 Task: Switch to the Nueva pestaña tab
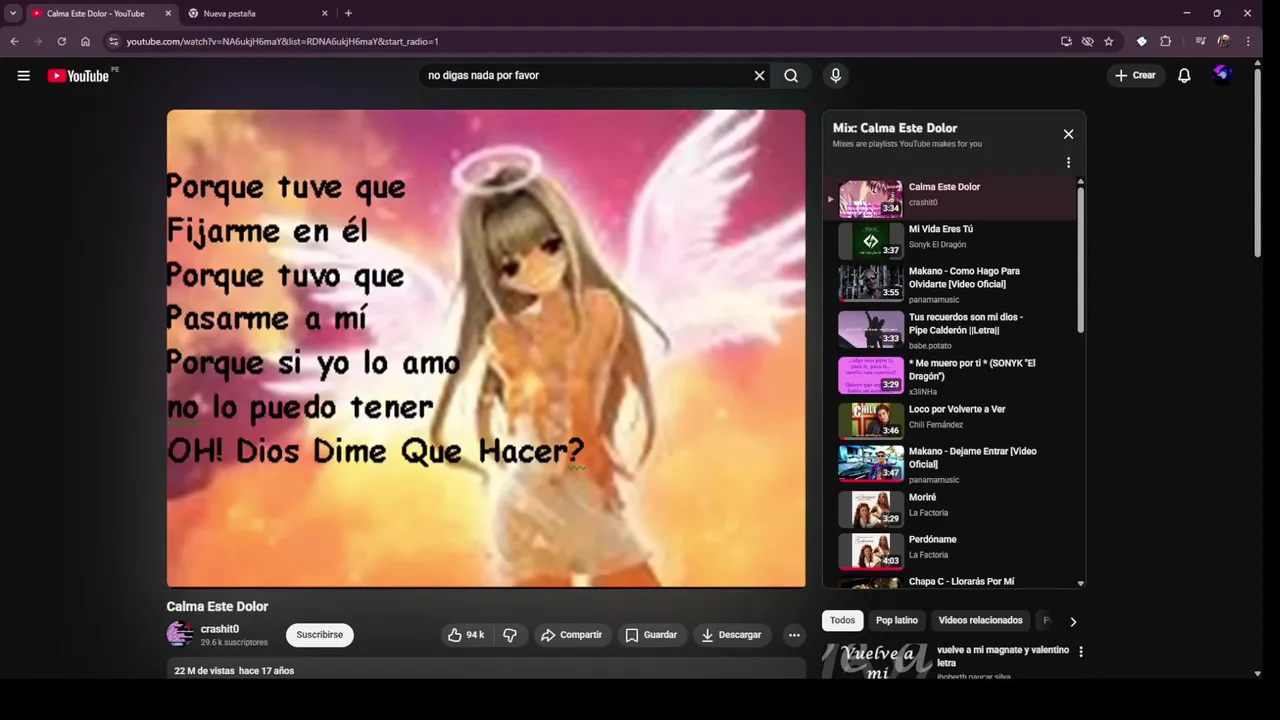coord(258,13)
